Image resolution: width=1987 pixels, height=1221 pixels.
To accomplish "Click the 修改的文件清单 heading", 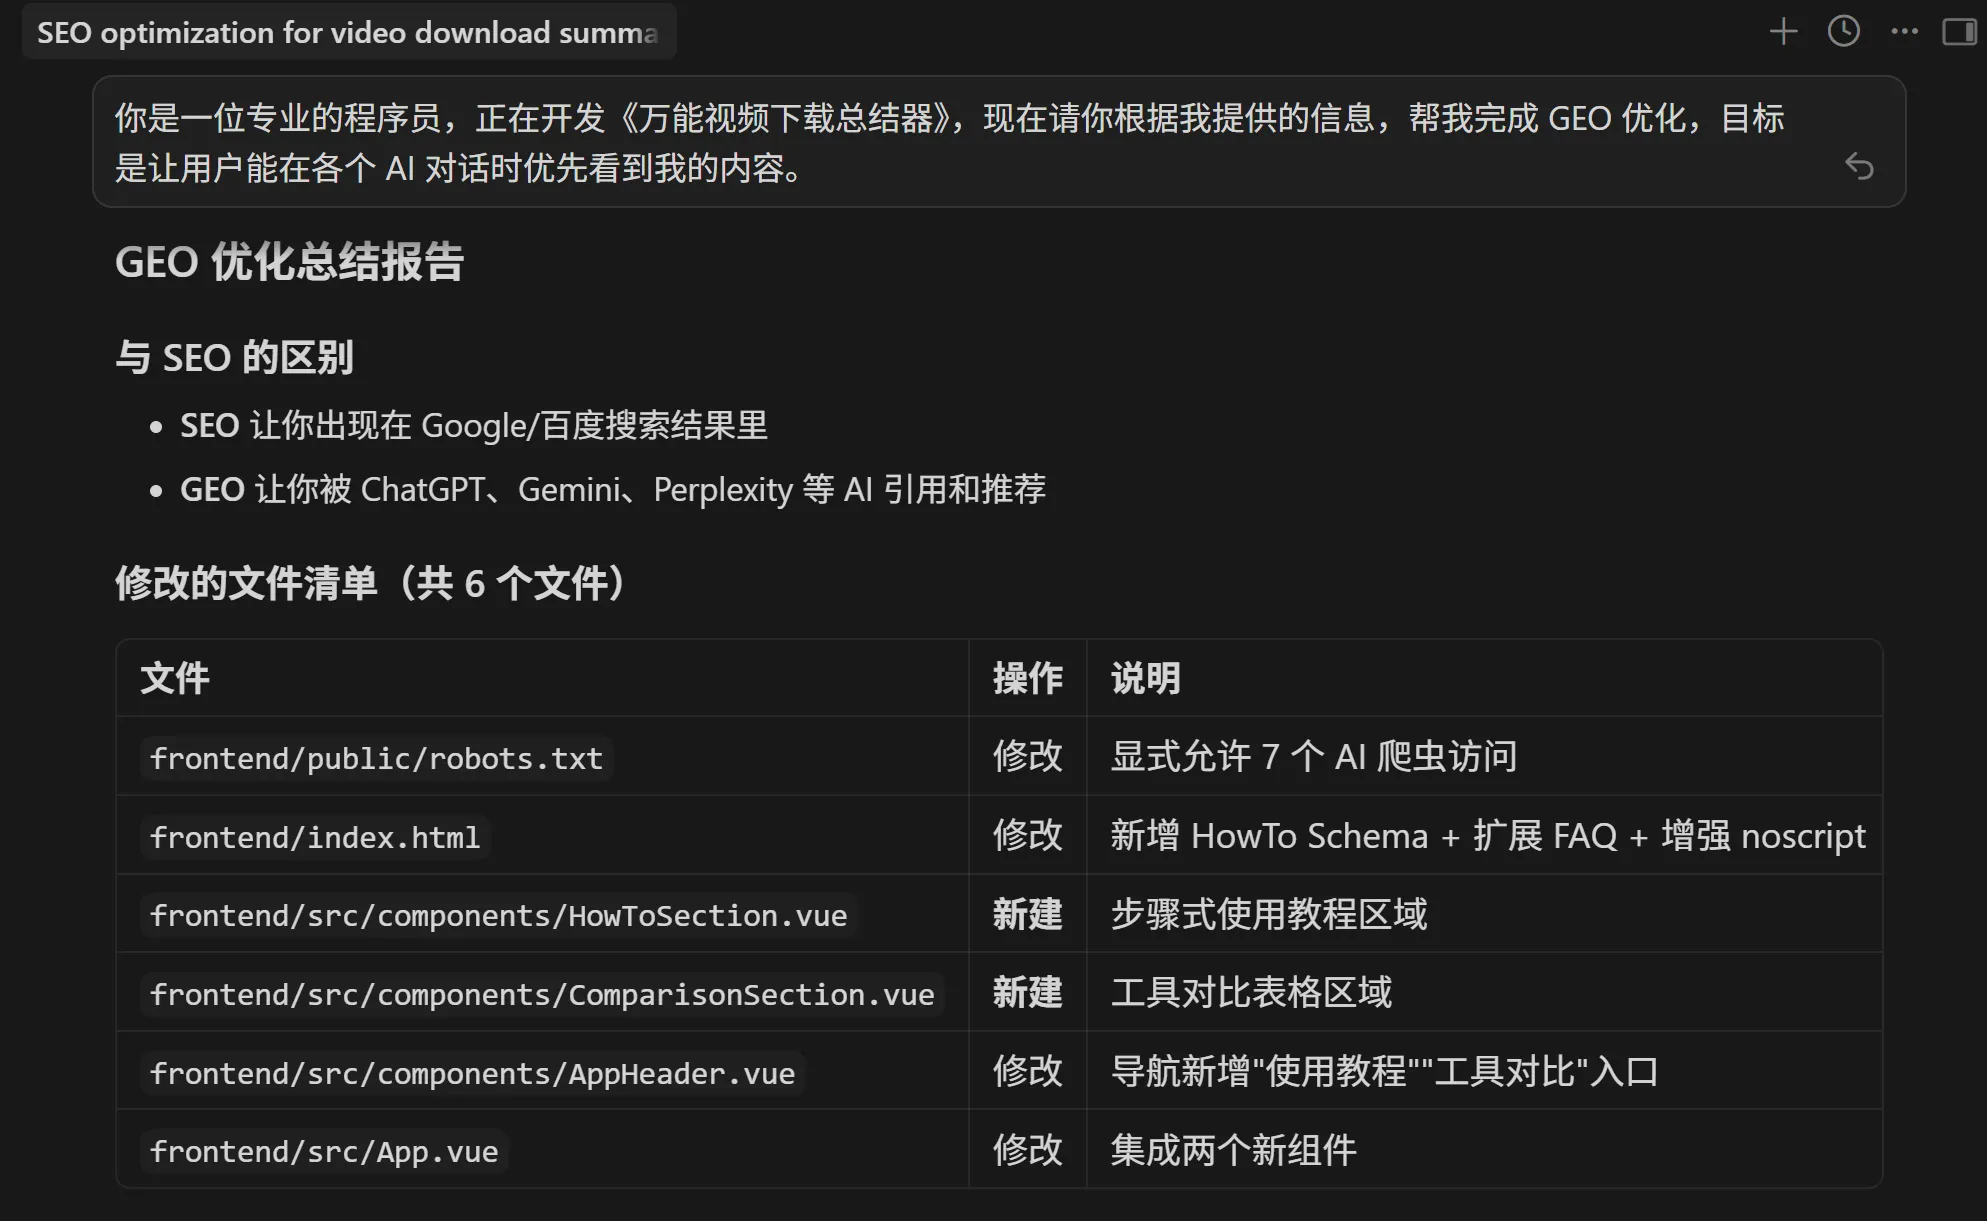I will (370, 583).
